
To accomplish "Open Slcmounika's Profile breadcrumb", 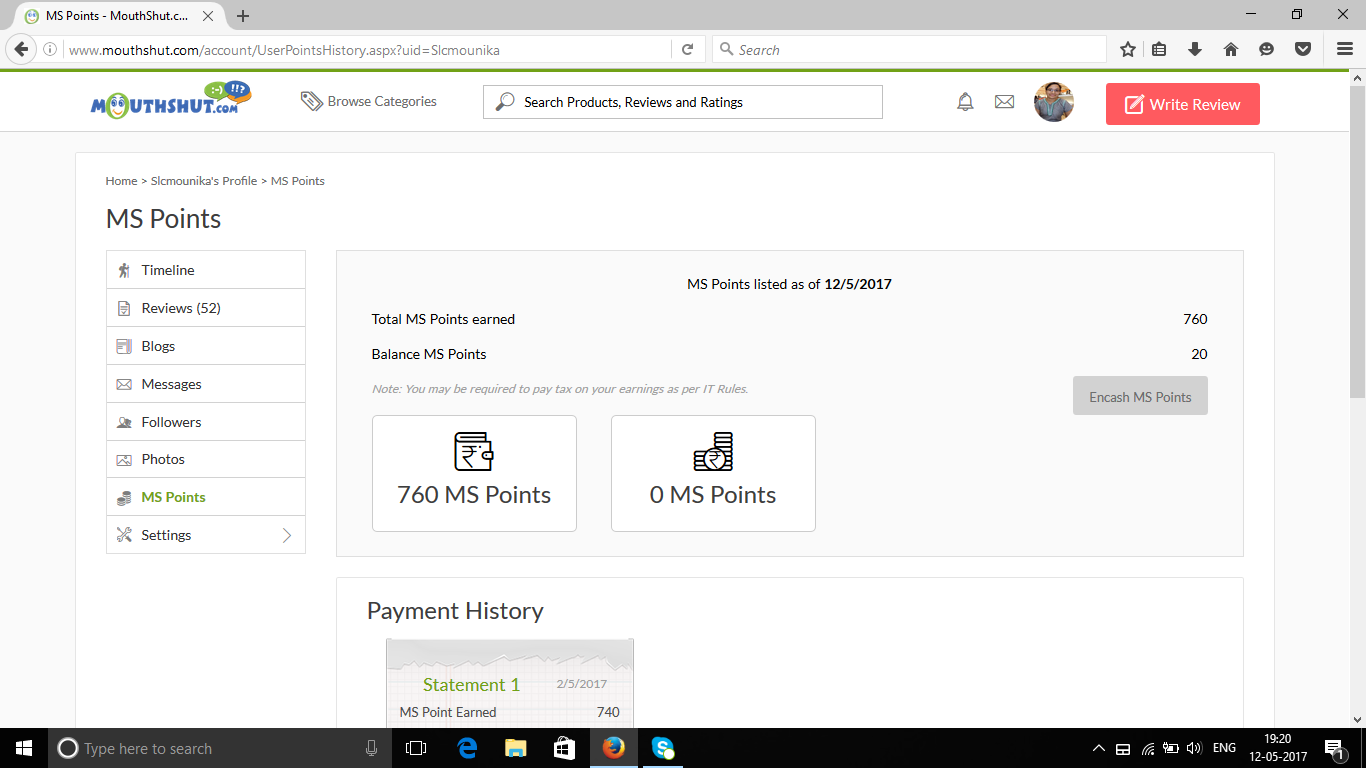I will point(204,181).
